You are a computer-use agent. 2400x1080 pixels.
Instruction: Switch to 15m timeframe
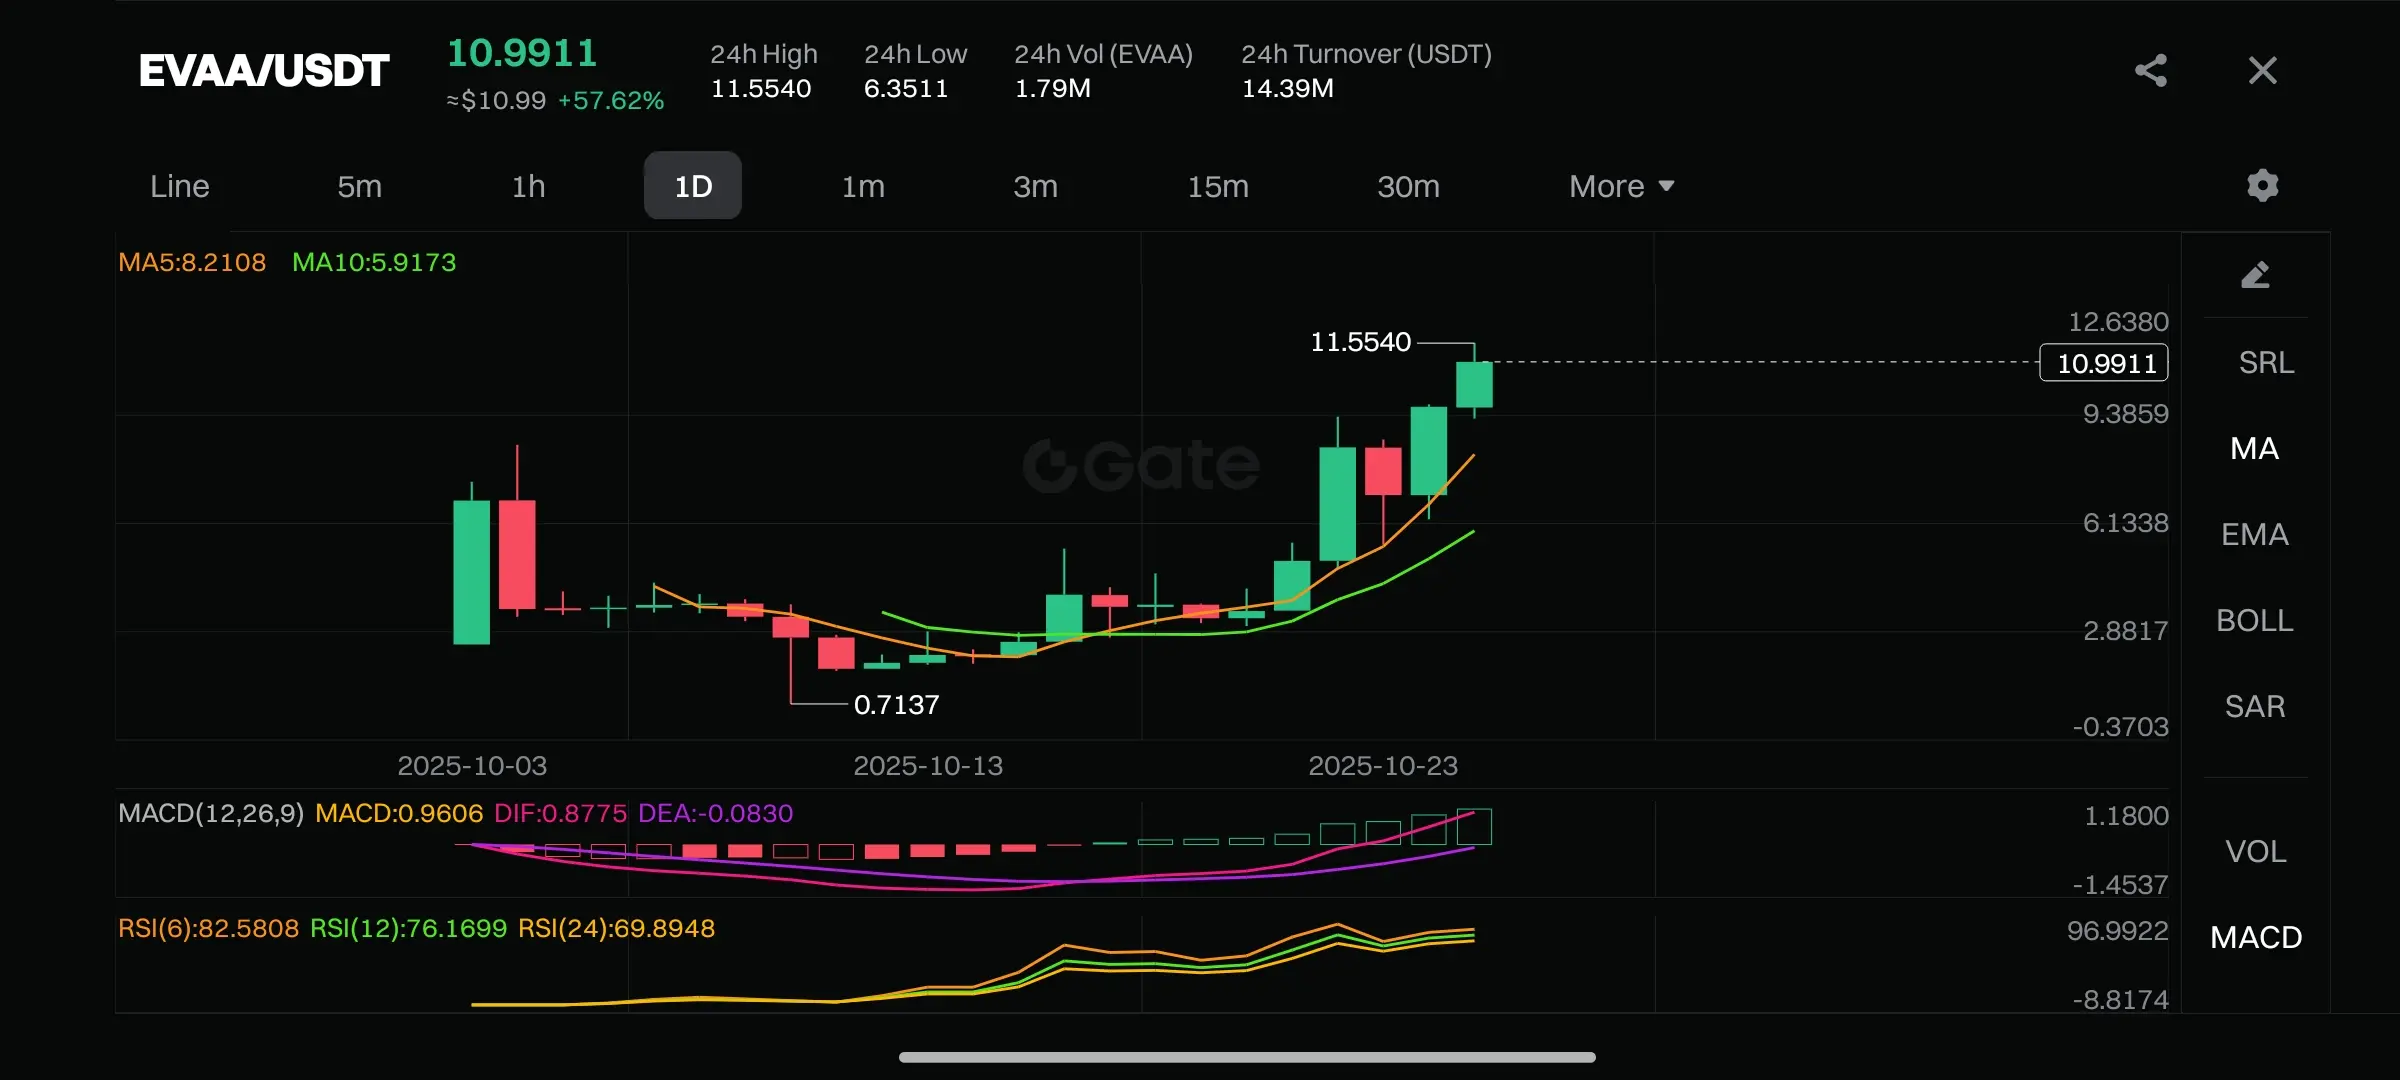coord(1217,186)
